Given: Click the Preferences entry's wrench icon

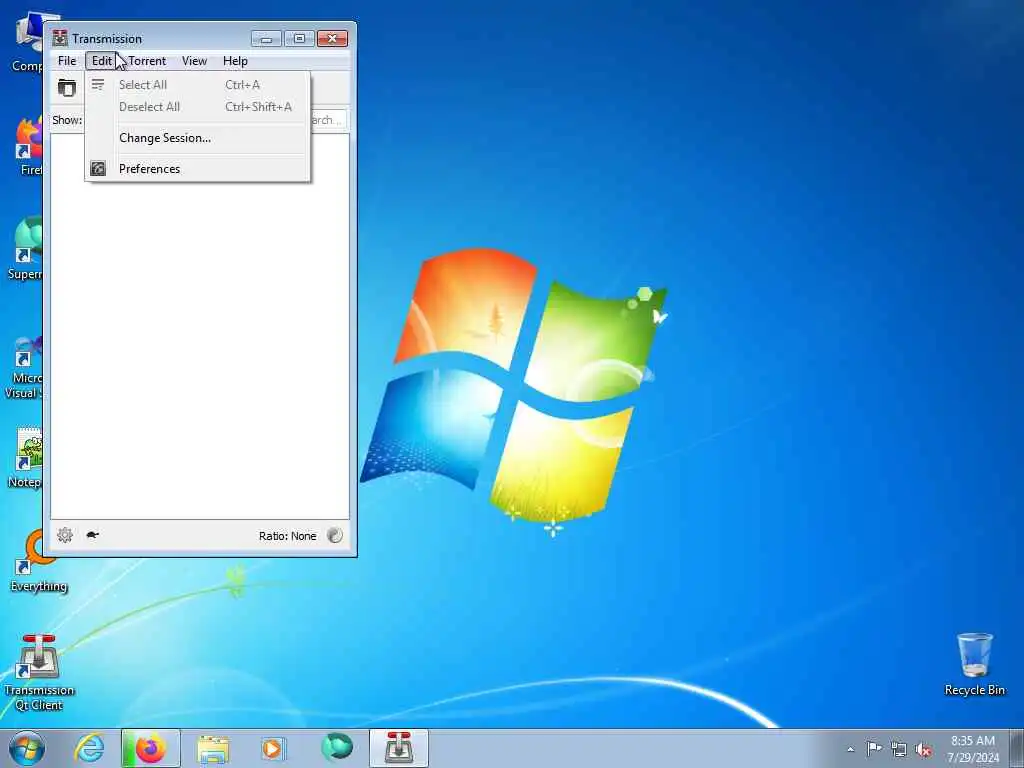Looking at the screenshot, I should (98, 168).
